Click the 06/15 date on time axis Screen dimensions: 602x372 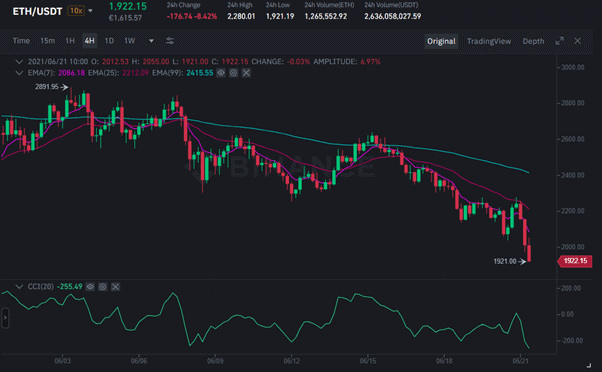[x=368, y=361]
